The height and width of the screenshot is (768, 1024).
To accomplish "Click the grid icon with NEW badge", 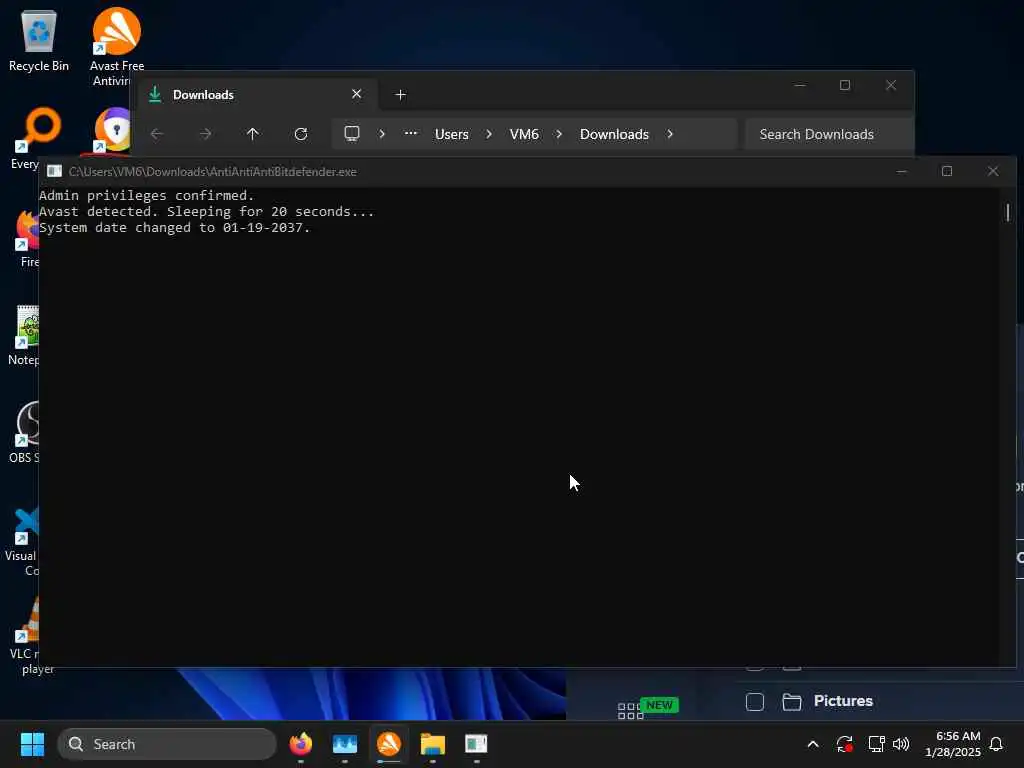I will (631, 711).
